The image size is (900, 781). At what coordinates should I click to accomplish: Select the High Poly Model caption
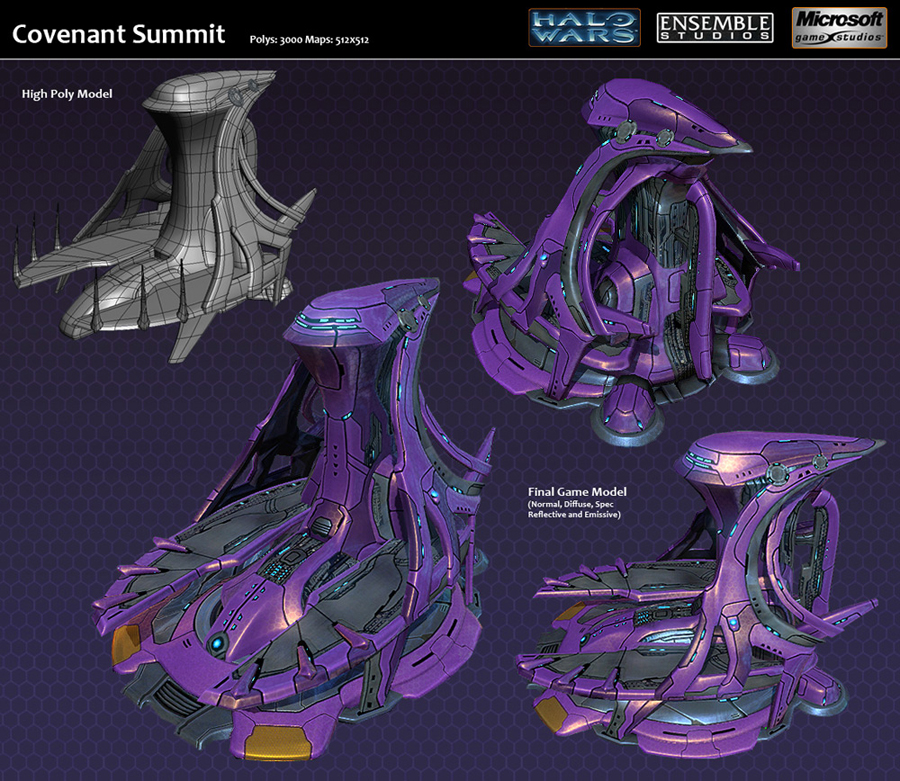click(66, 93)
